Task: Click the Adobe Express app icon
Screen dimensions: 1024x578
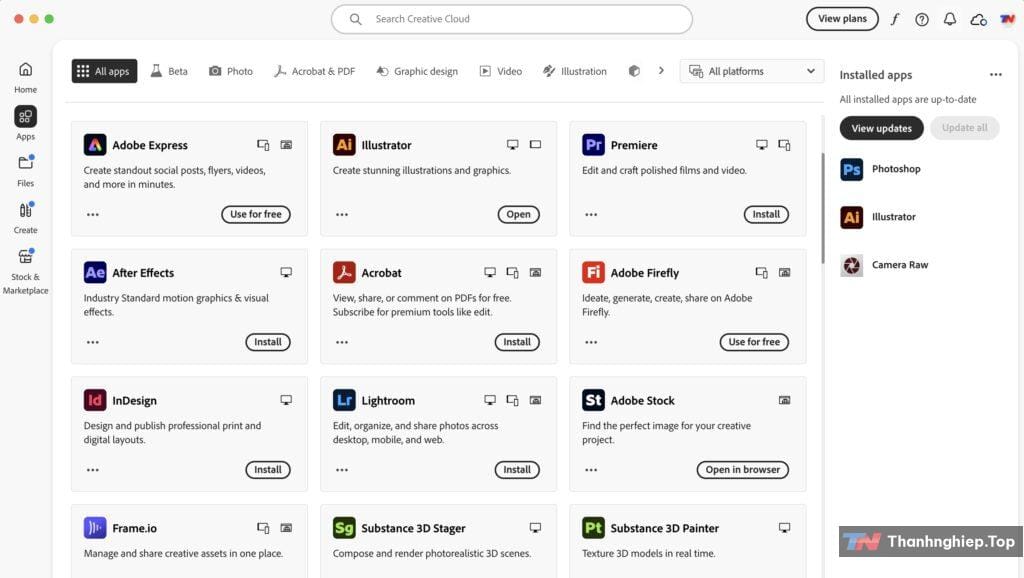Action: [x=95, y=145]
